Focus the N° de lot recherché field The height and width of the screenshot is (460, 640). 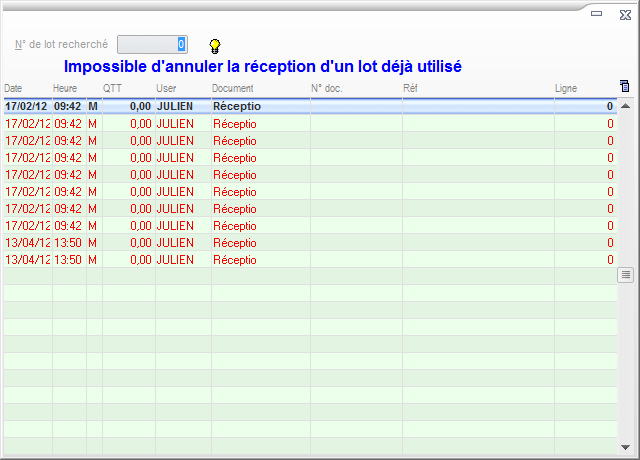tap(152, 44)
